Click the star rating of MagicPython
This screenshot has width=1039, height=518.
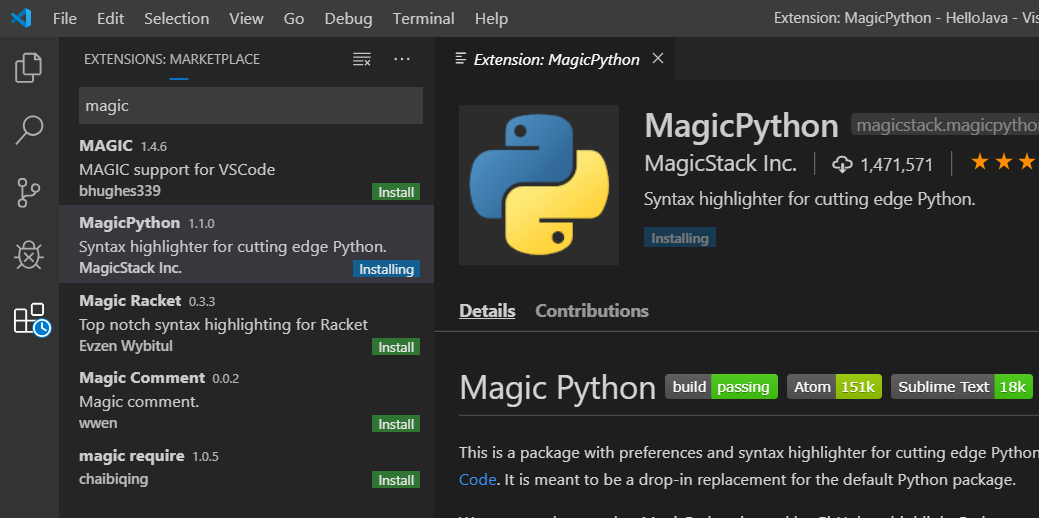[1003, 162]
